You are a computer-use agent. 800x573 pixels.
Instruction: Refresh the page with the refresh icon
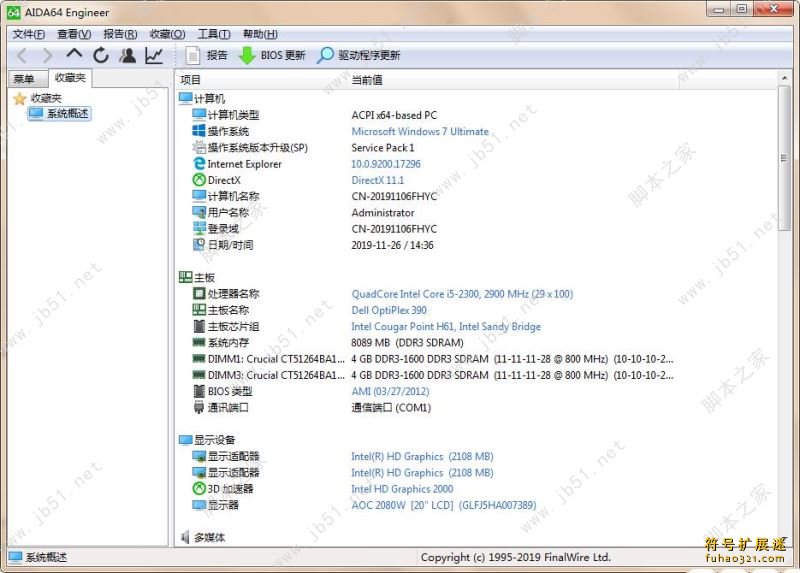pos(101,55)
